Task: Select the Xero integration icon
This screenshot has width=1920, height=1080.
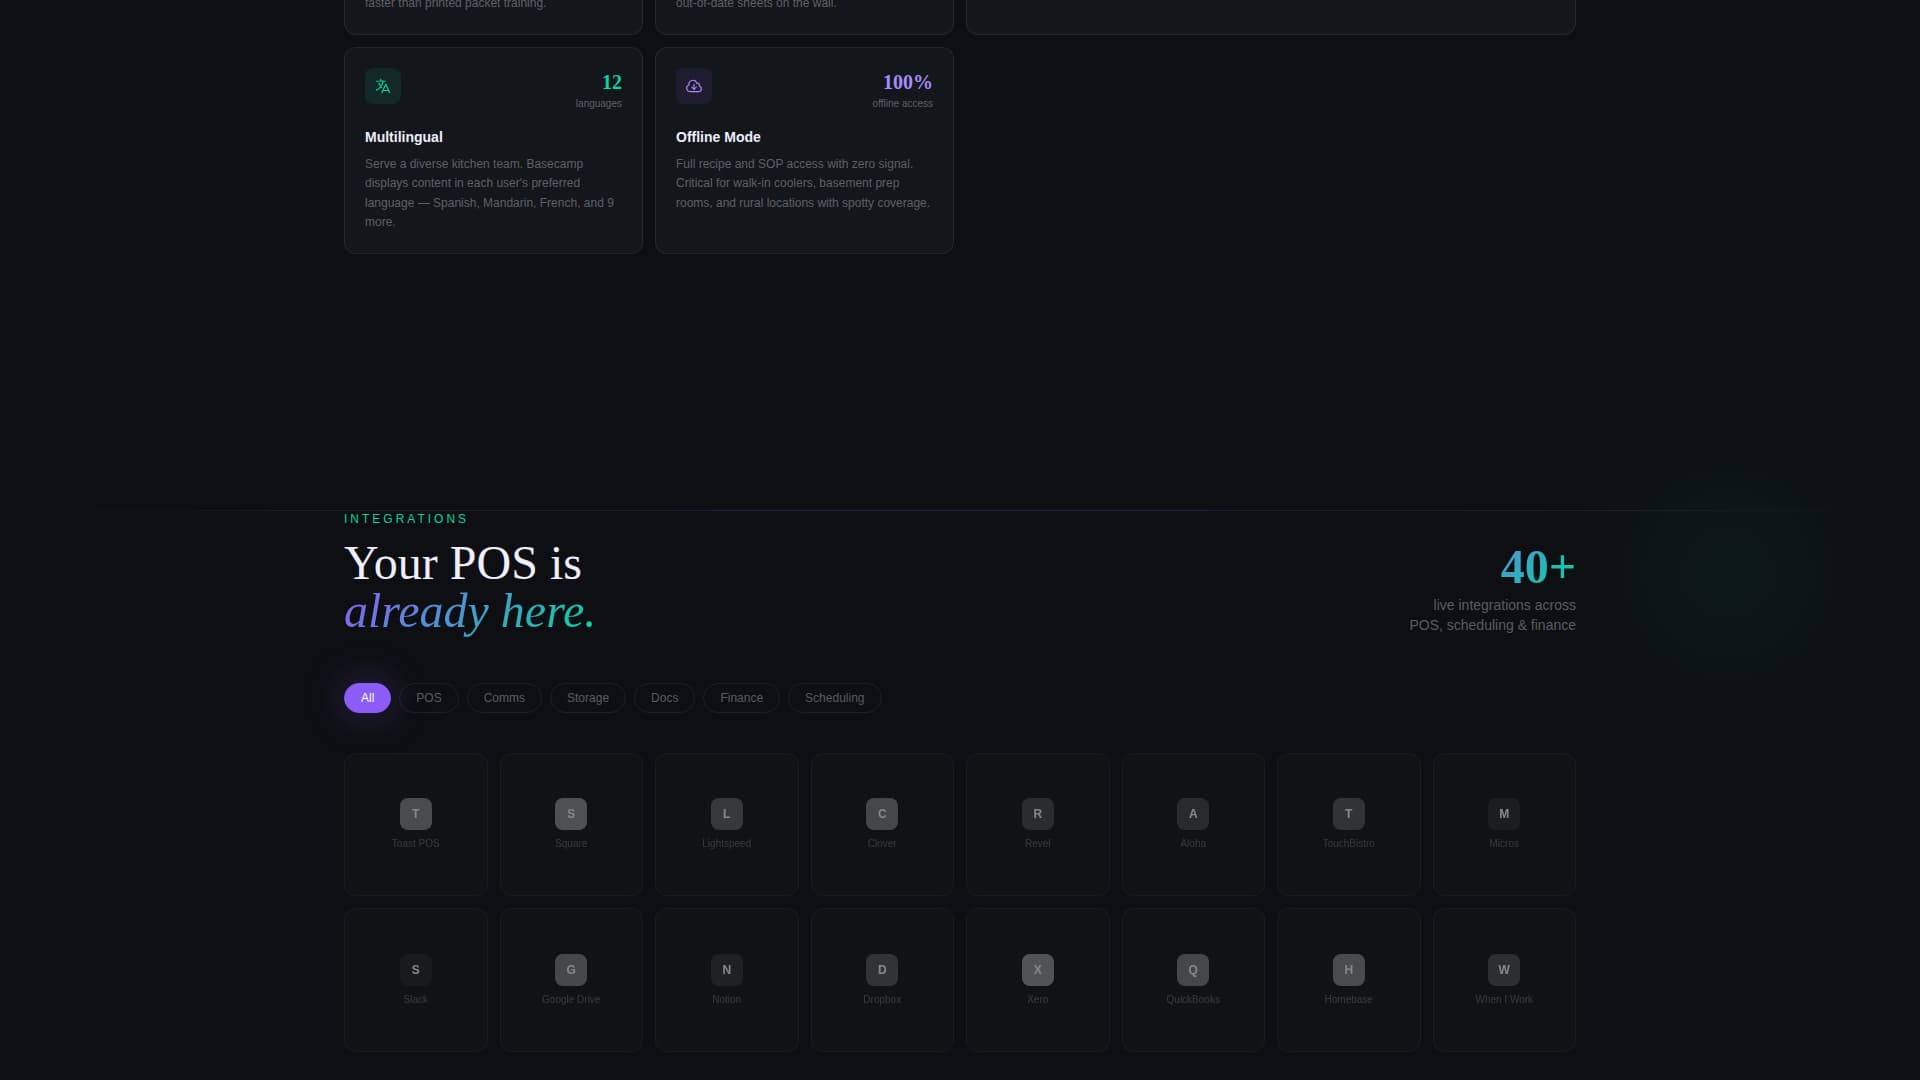Action: click(1038, 970)
